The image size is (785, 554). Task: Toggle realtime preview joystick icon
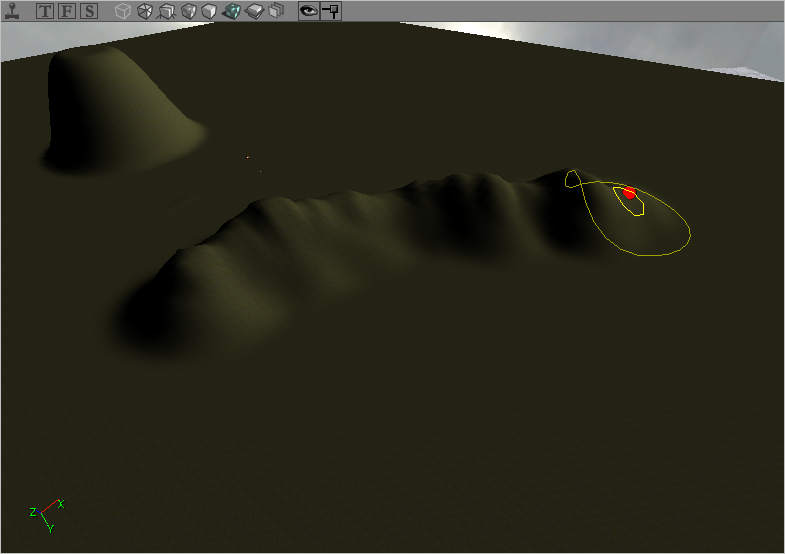point(12,12)
